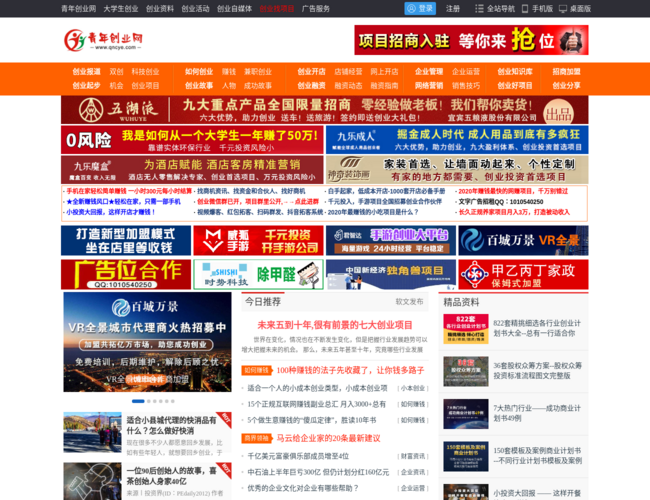
Task: Open 注册 register link
Action: tap(453, 8)
